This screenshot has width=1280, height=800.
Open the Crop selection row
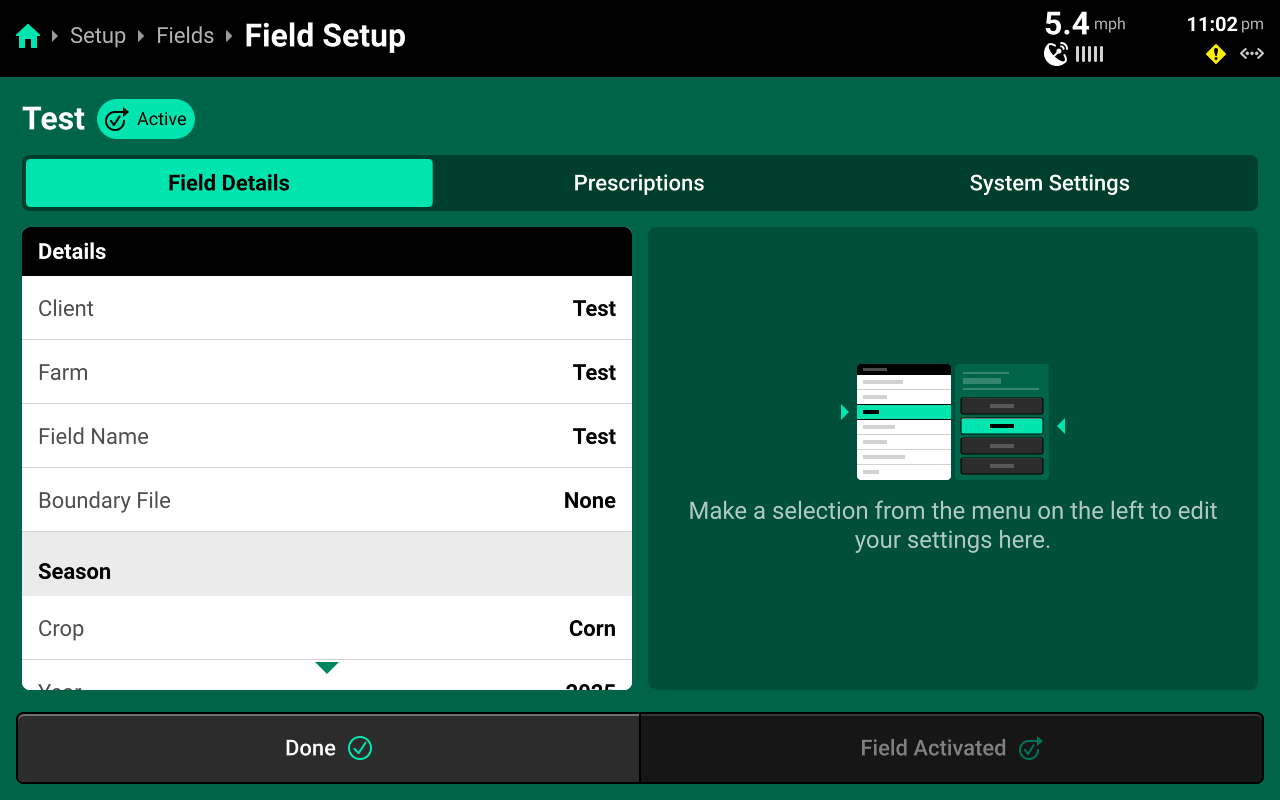(327, 628)
